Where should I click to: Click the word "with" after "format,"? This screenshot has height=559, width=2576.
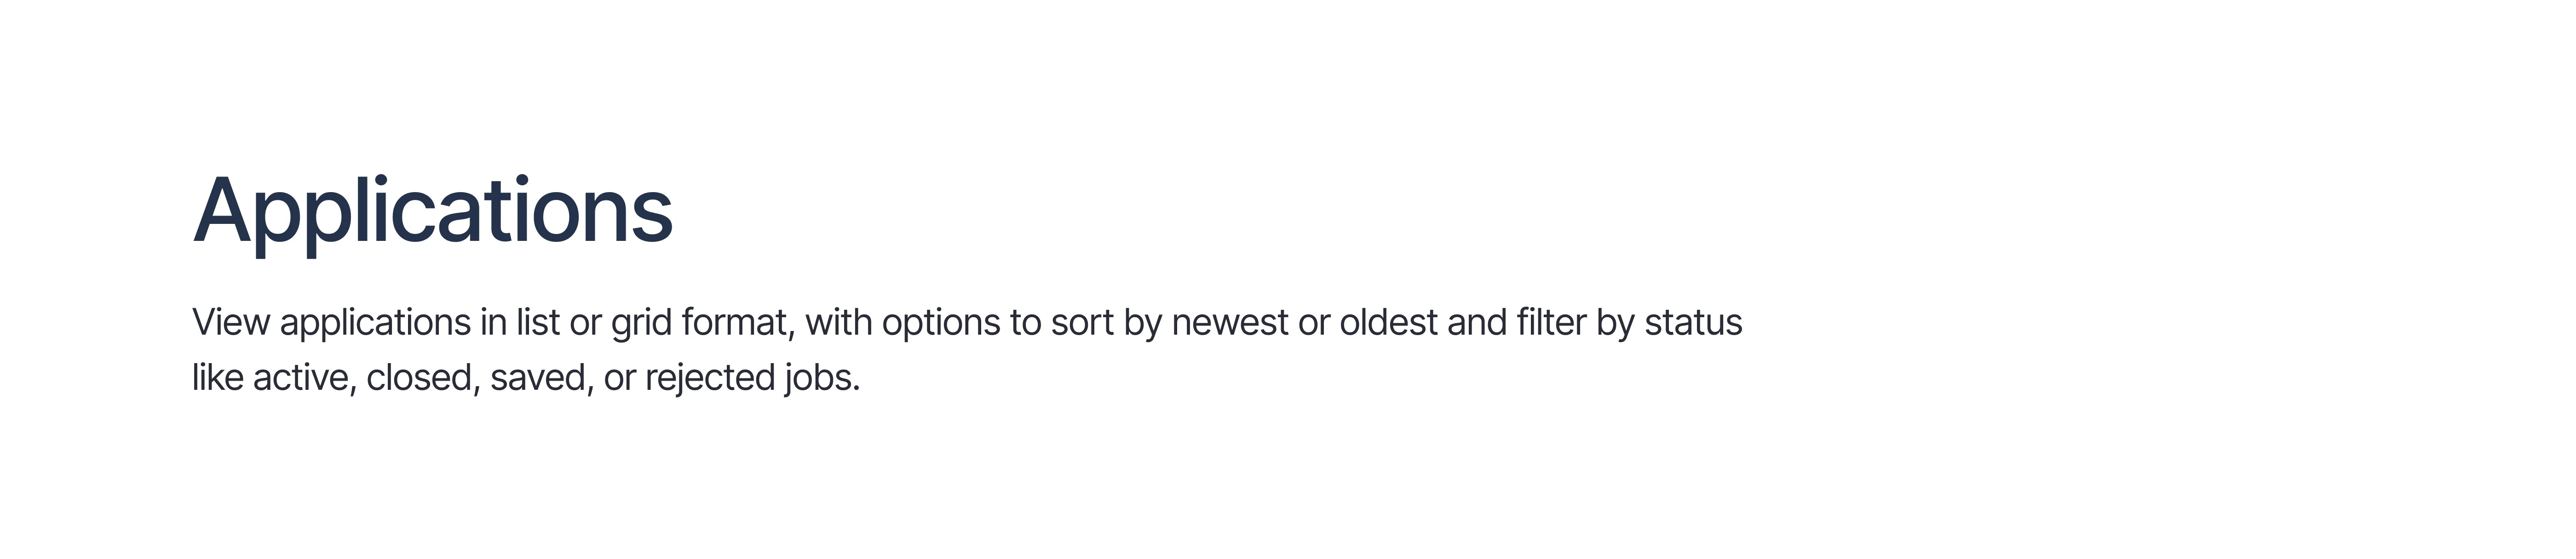(839, 322)
